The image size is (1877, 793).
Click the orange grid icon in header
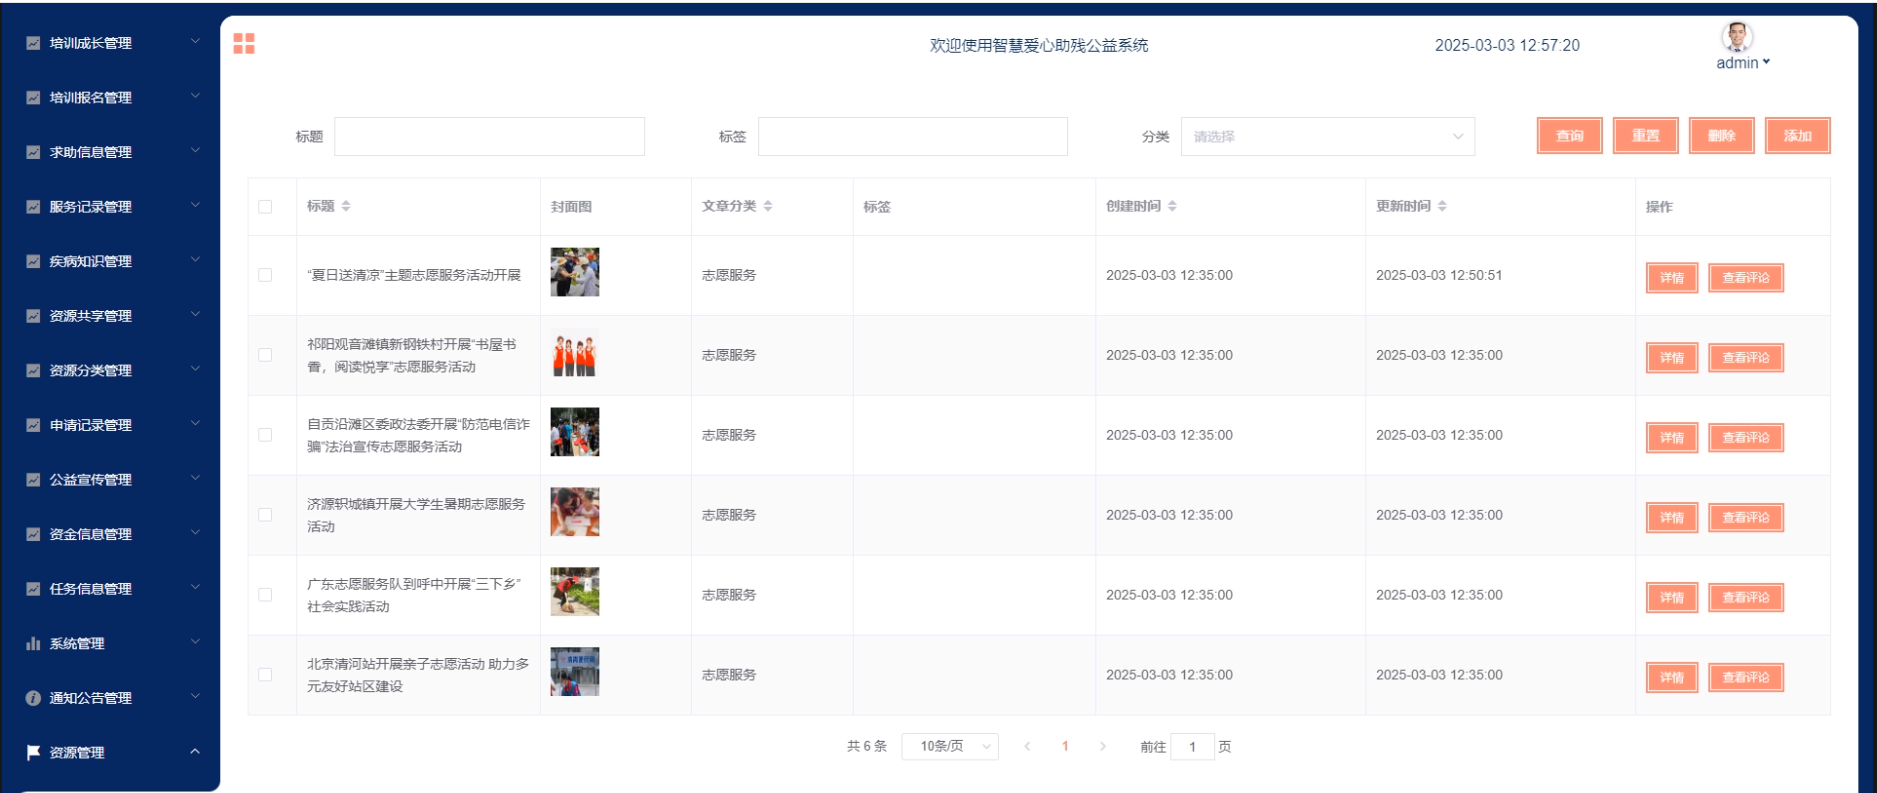pos(244,43)
